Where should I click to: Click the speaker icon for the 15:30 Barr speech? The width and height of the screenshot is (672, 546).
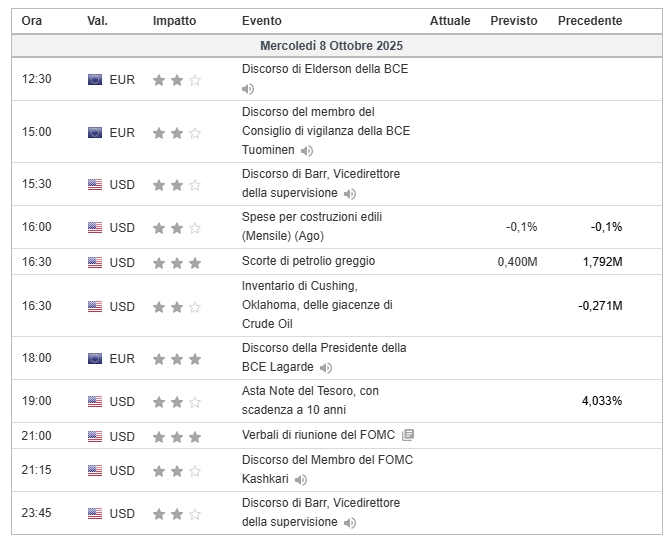[350, 194]
